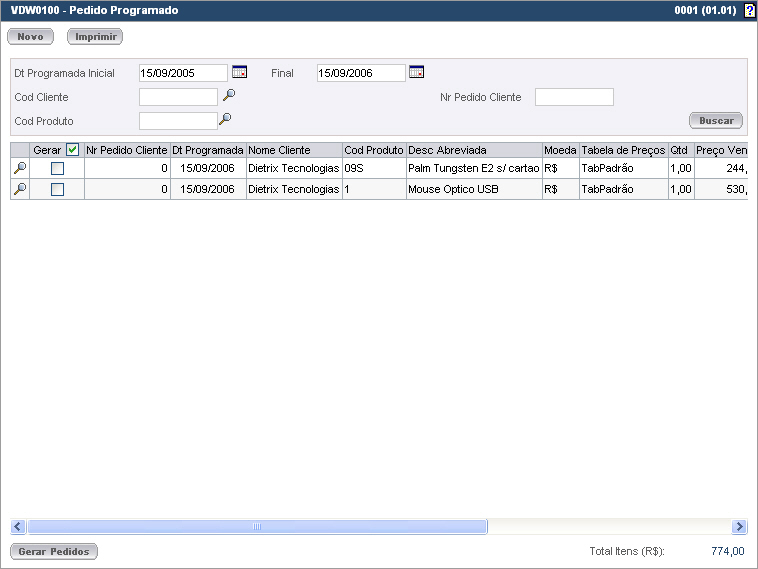
Task: Open calendar picker for Final date
Action: pos(416,72)
